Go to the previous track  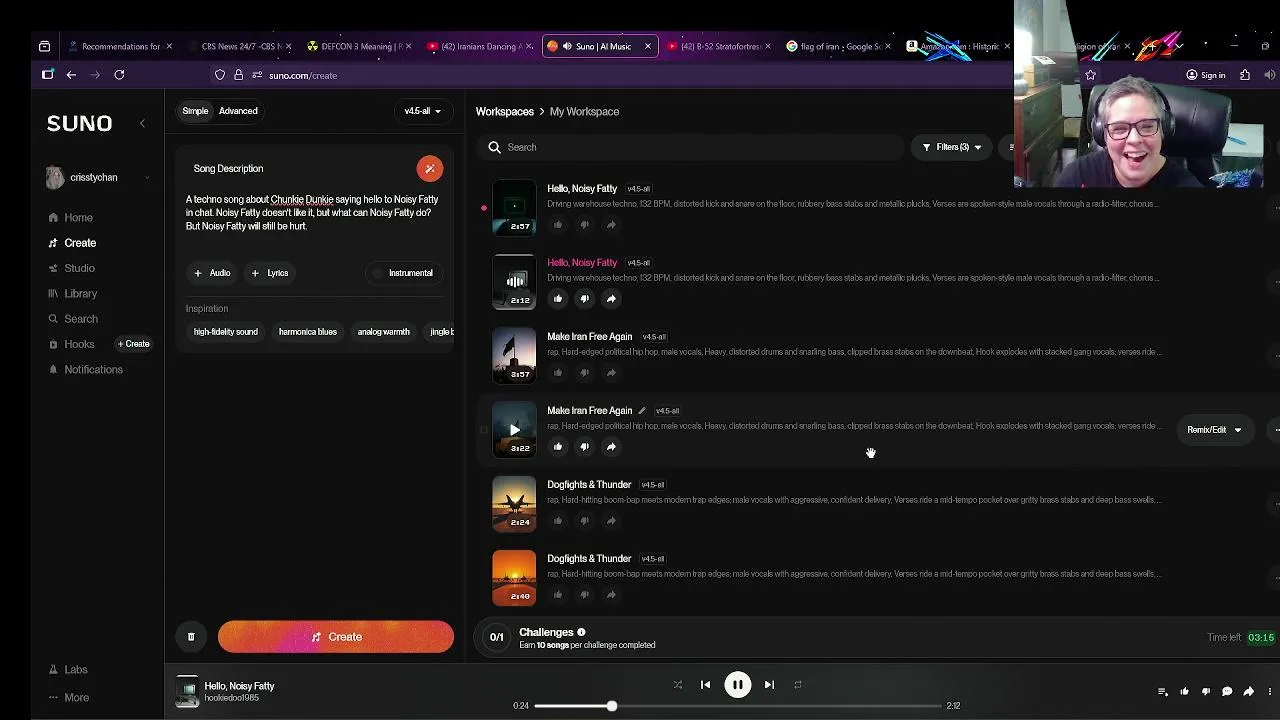pos(705,685)
